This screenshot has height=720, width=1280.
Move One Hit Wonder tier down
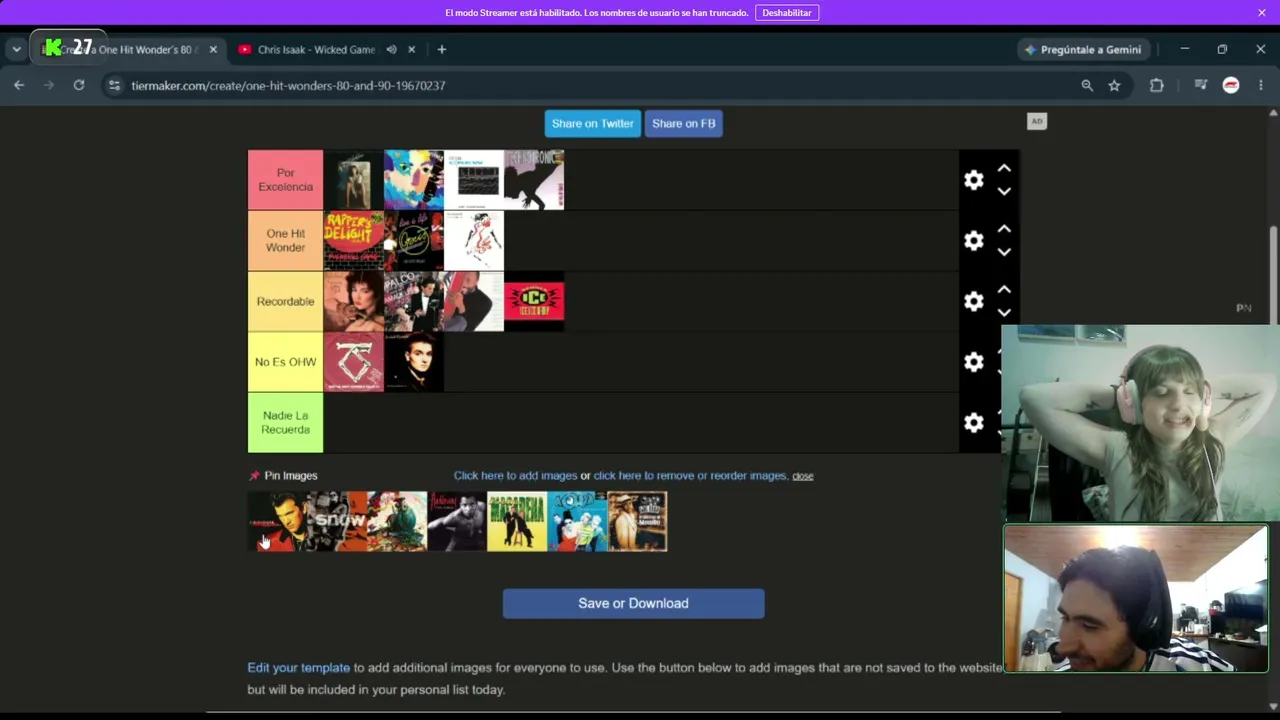click(x=1004, y=252)
